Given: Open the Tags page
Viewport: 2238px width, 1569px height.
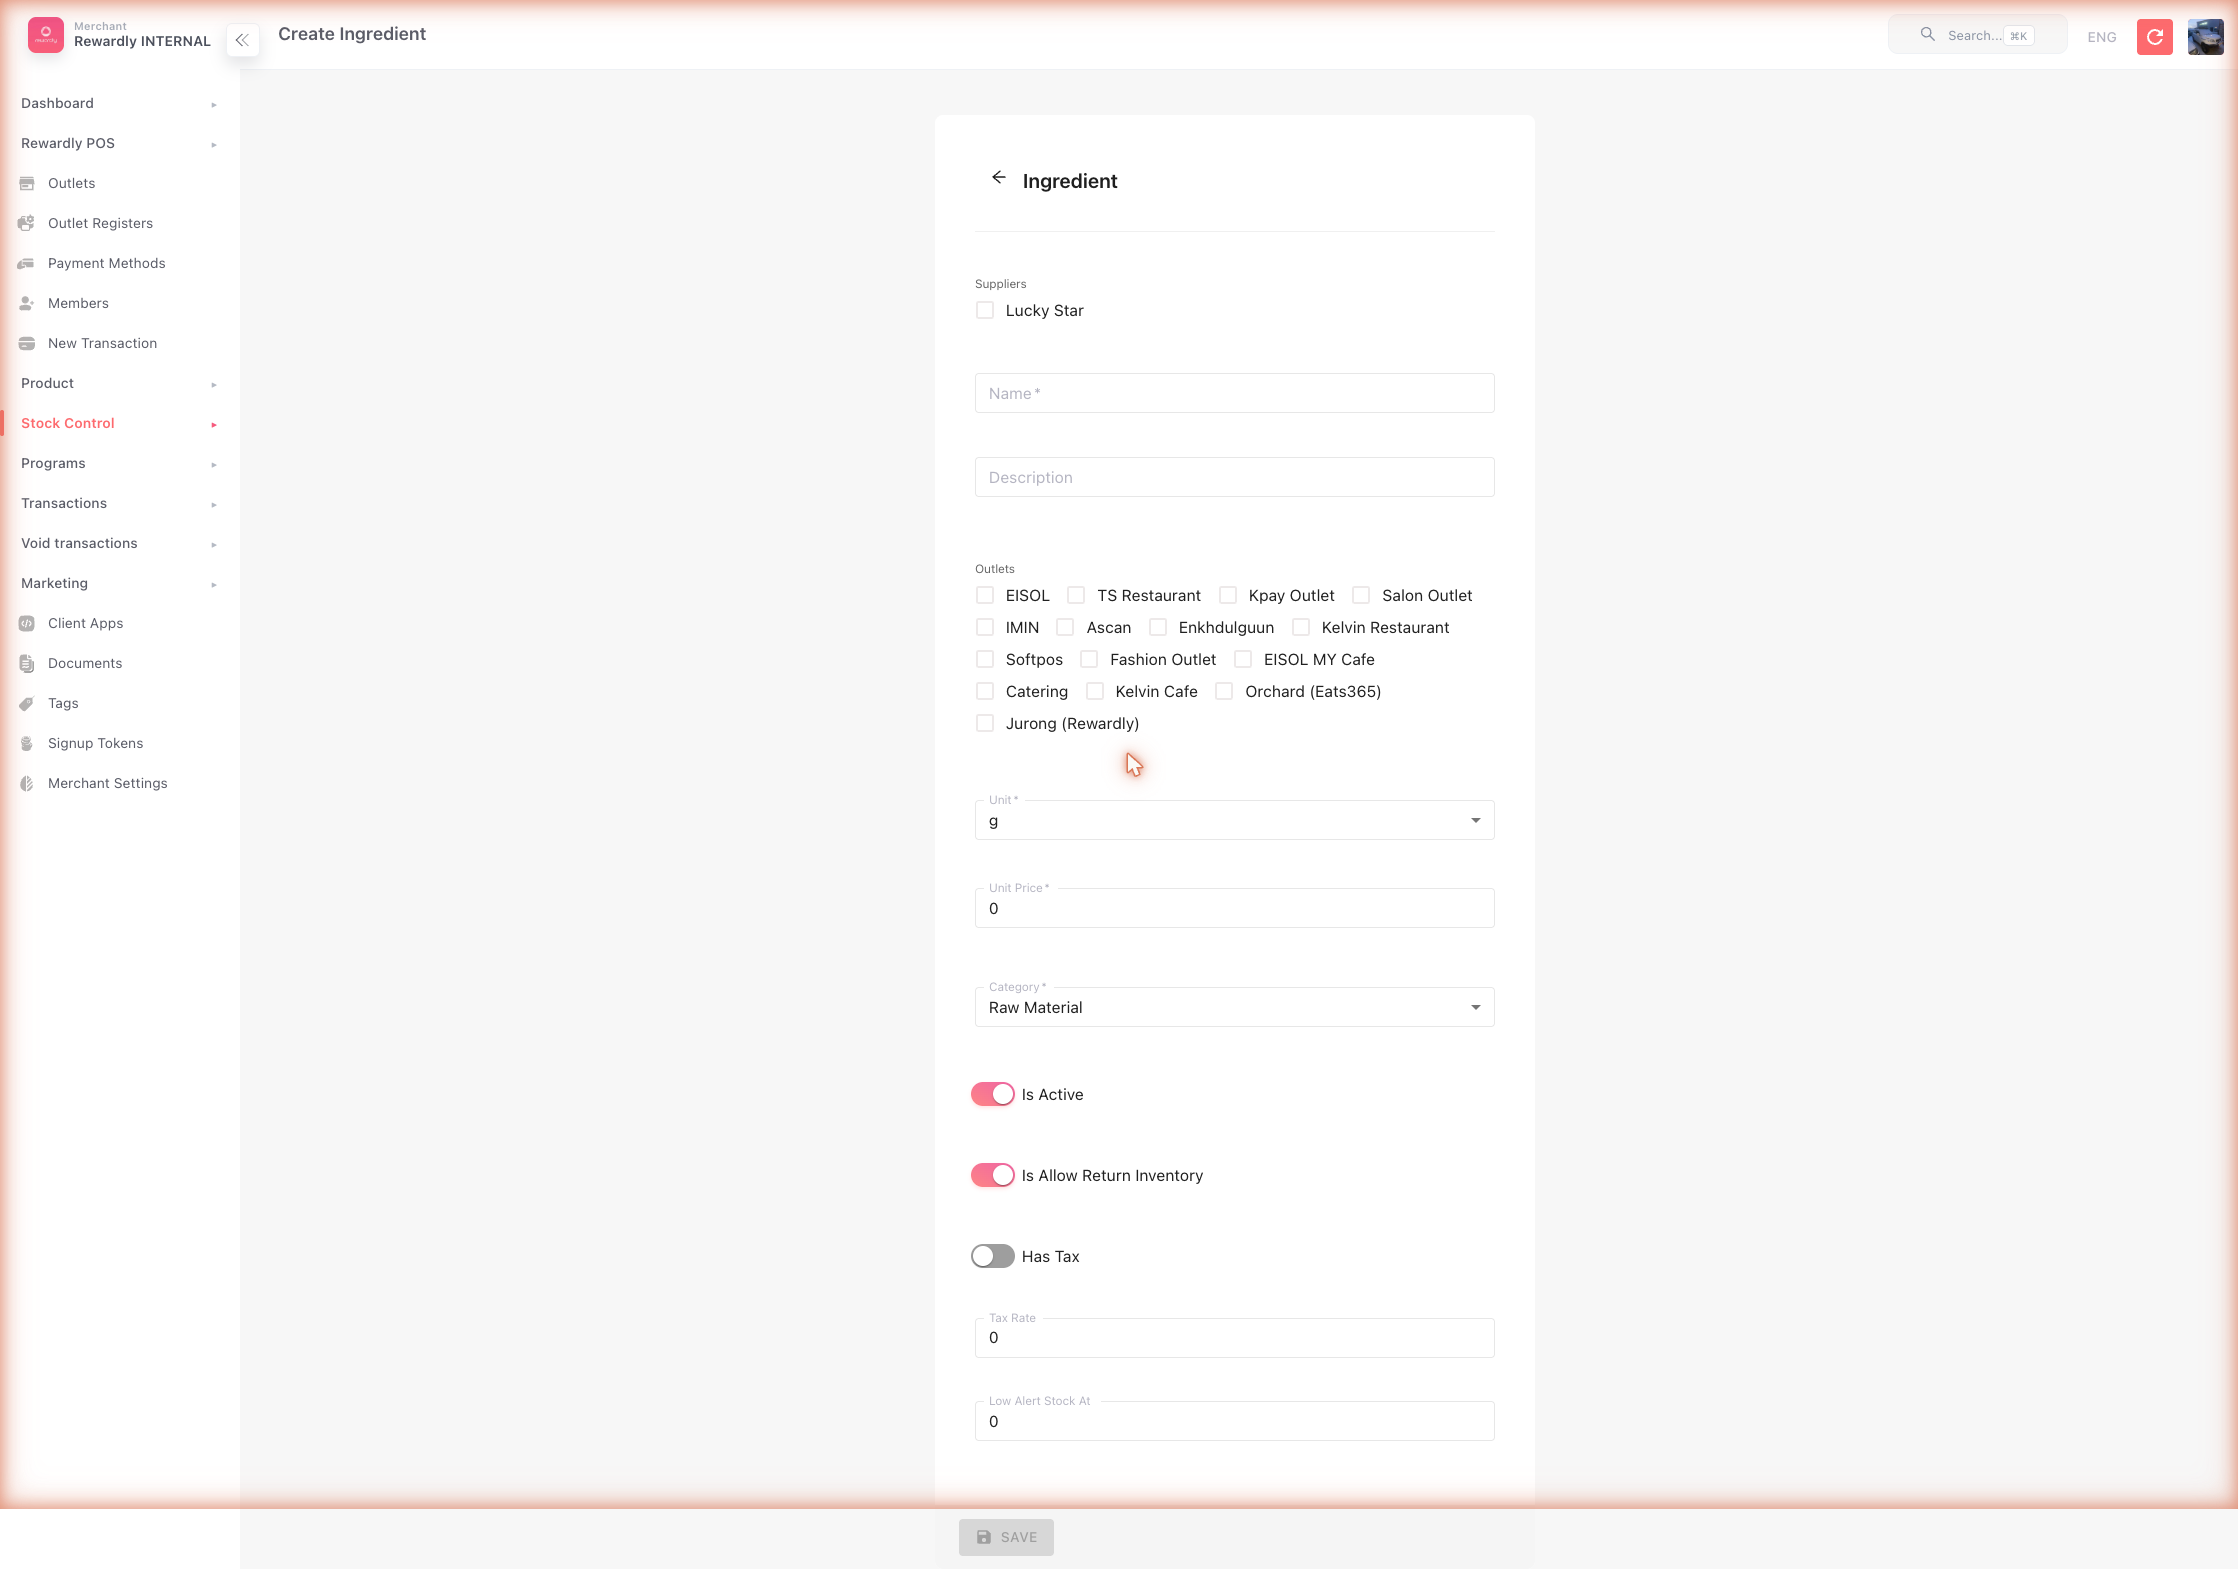Looking at the screenshot, I should coord(63,703).
